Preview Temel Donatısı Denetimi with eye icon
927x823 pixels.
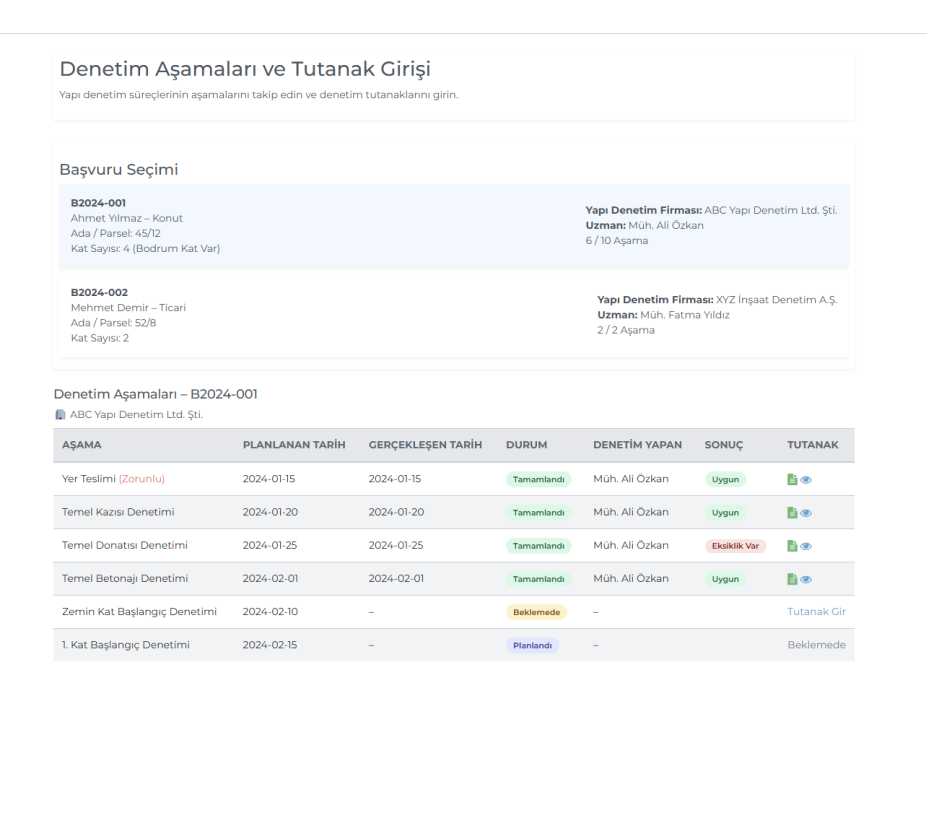[x=806, y=546]
